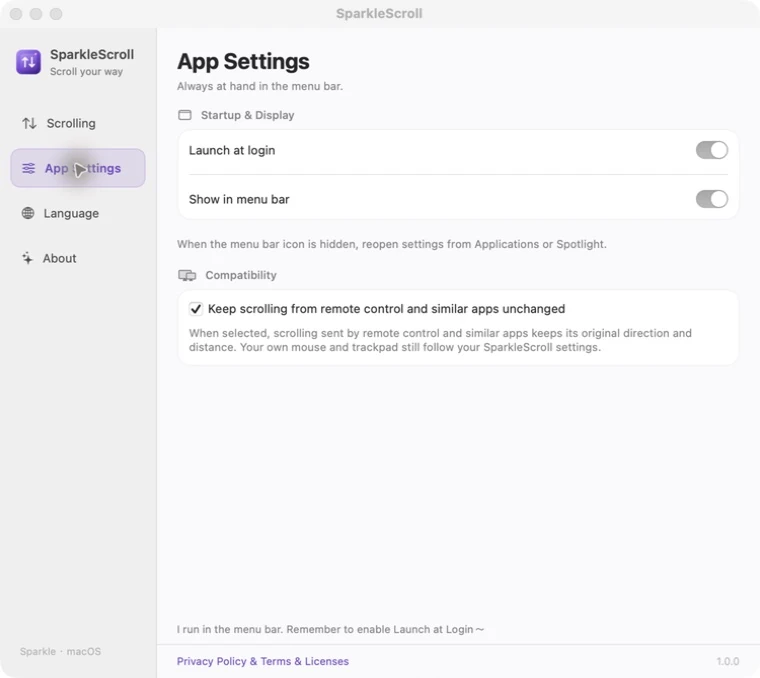Click the About sparkle icon

[28, 258]
